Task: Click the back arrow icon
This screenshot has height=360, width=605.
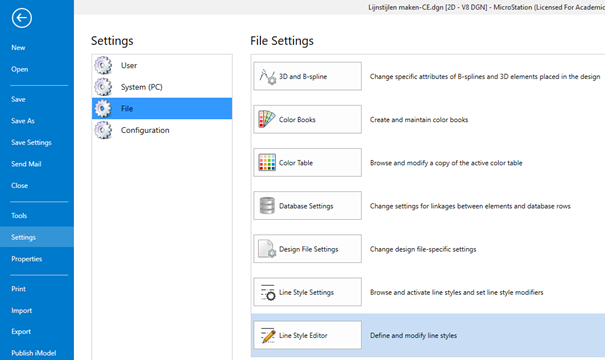Action: [22, 18]
